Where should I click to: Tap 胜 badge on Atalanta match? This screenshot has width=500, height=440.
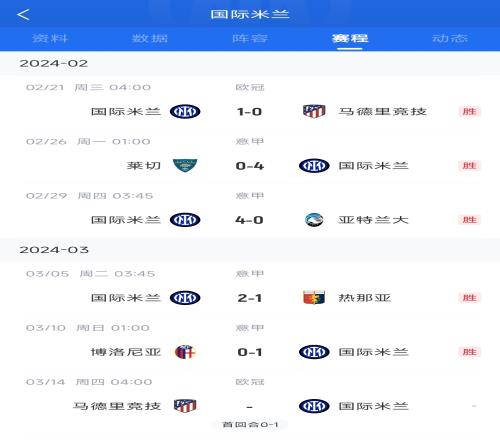click(469, 220)
